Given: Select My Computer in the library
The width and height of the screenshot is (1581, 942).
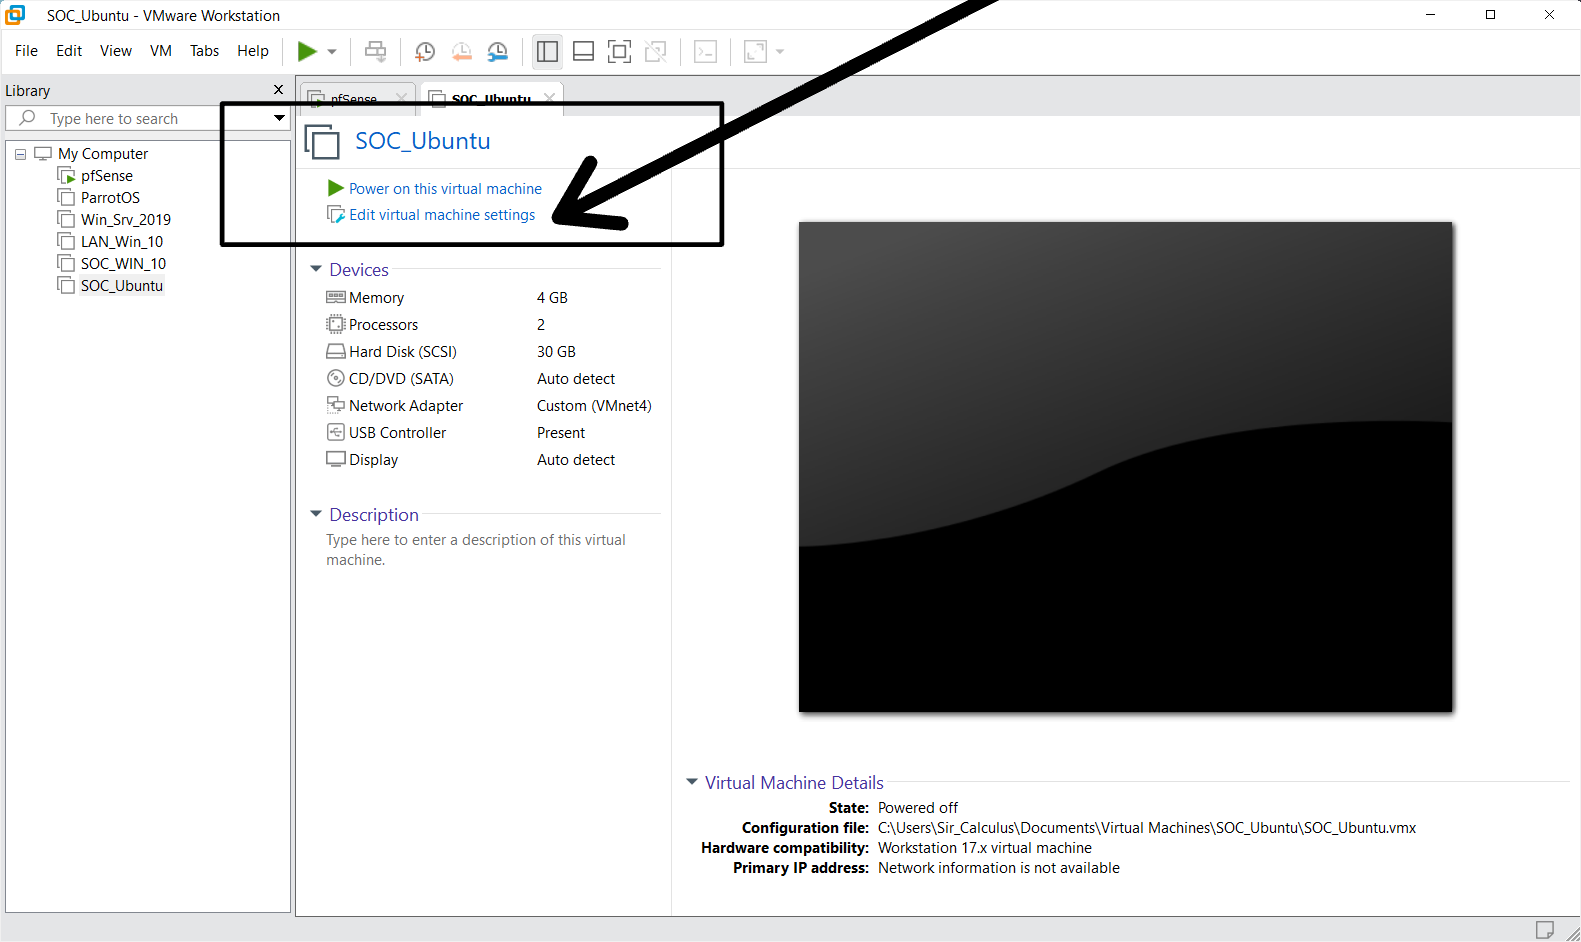Looking at the screenshot, I should pyautogui.click(x=103, y=154).
